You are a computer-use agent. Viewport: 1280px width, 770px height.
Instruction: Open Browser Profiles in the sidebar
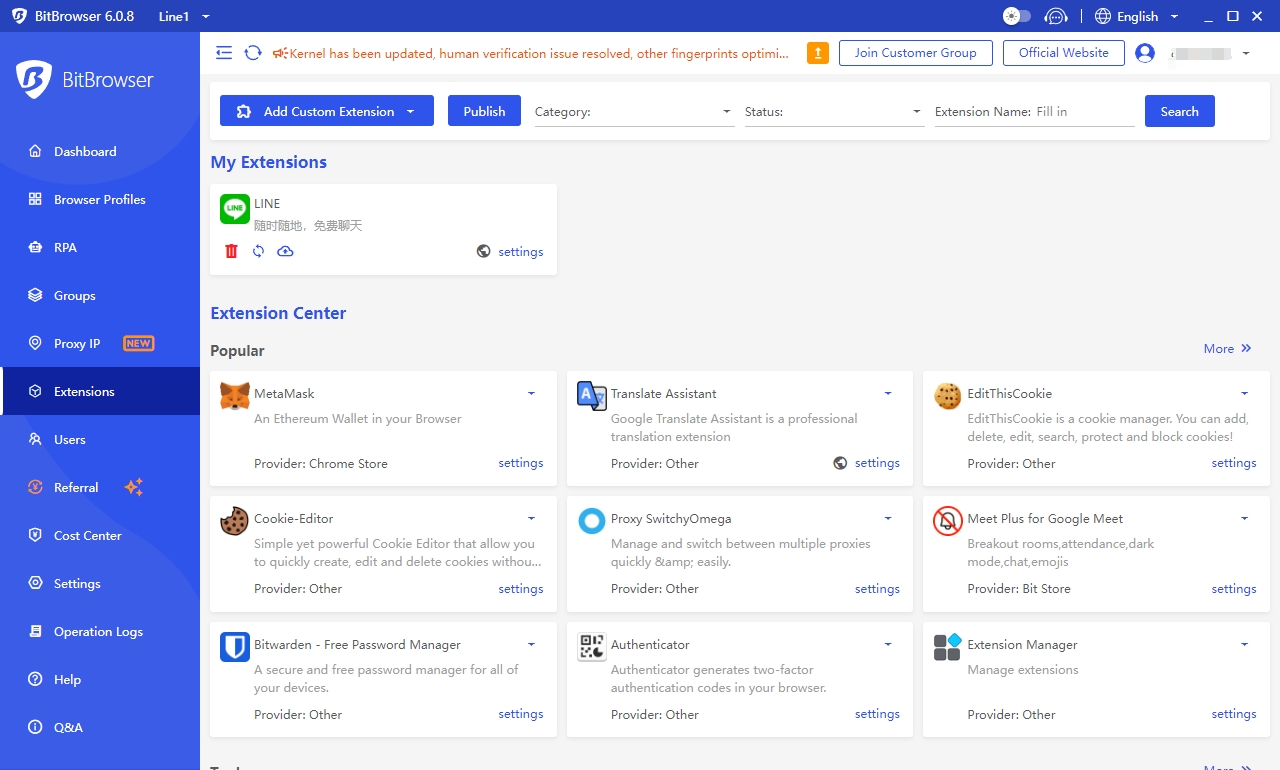pyautogui.click(x=100, y=200)
